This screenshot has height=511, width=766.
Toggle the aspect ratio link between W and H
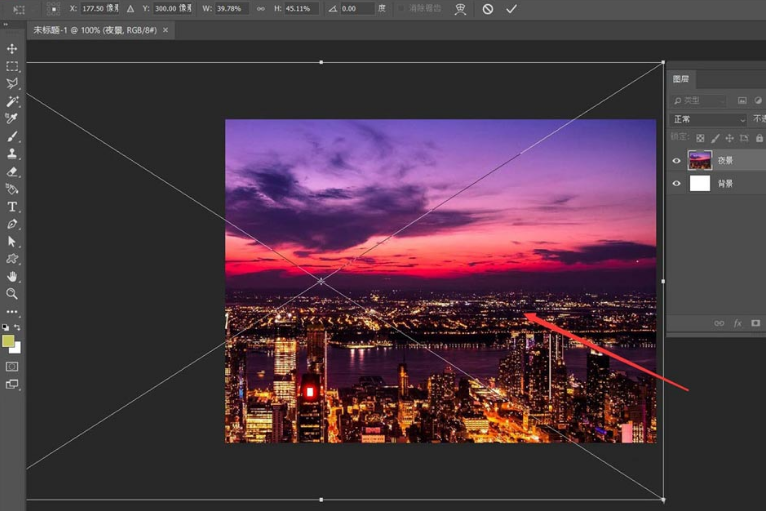[261, 9]
